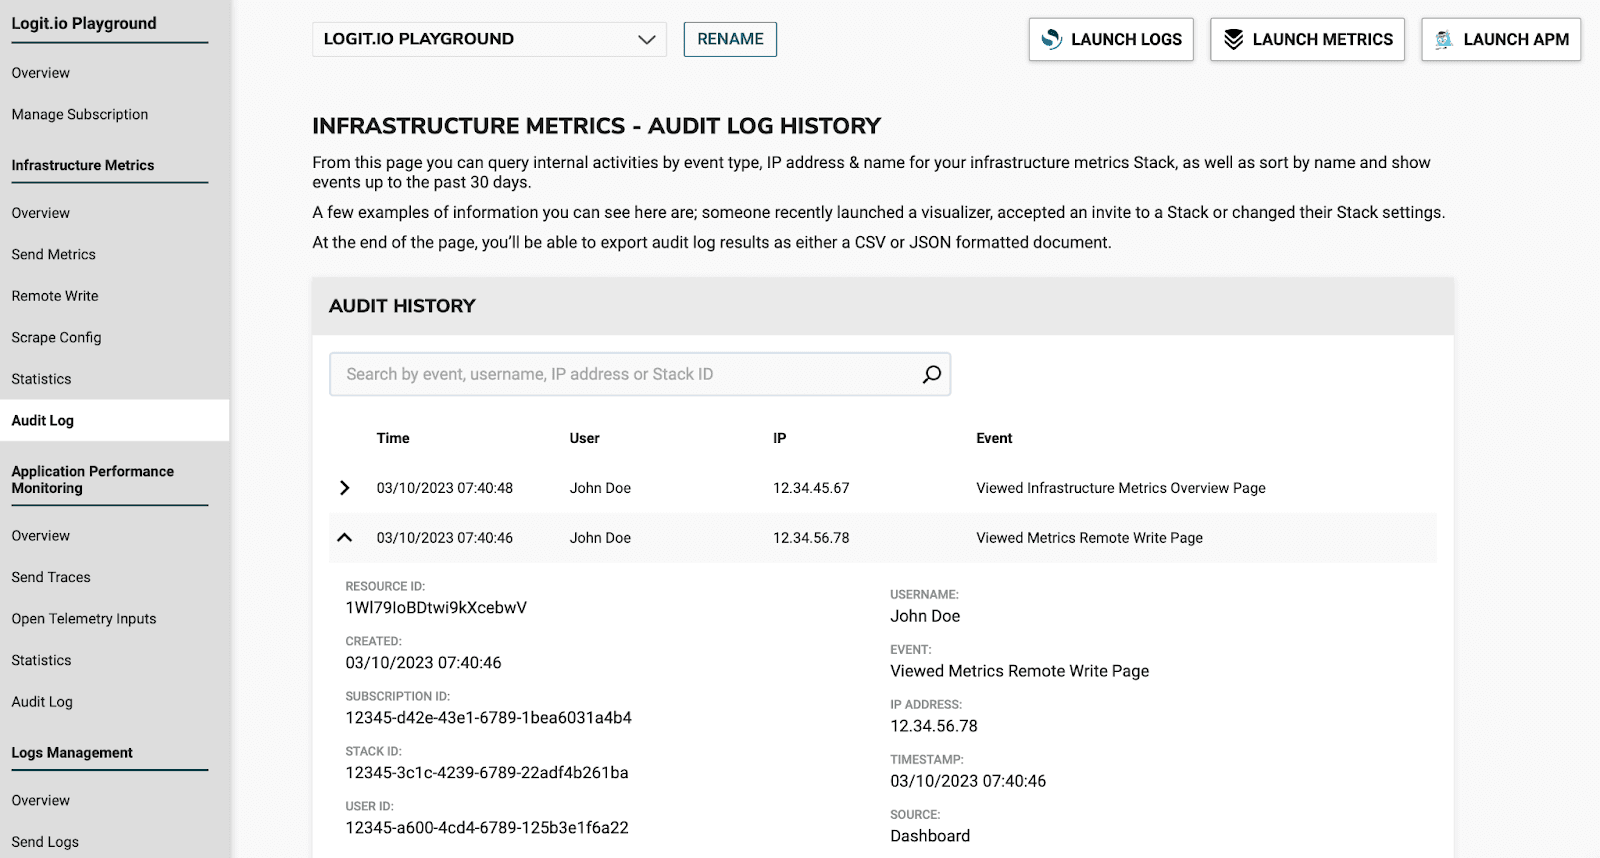The width and height of the screenshot is (1600, 858).
Task: Click Viewed Metrics Remote Write Page row event
Action: click(x=1089, y=538)
